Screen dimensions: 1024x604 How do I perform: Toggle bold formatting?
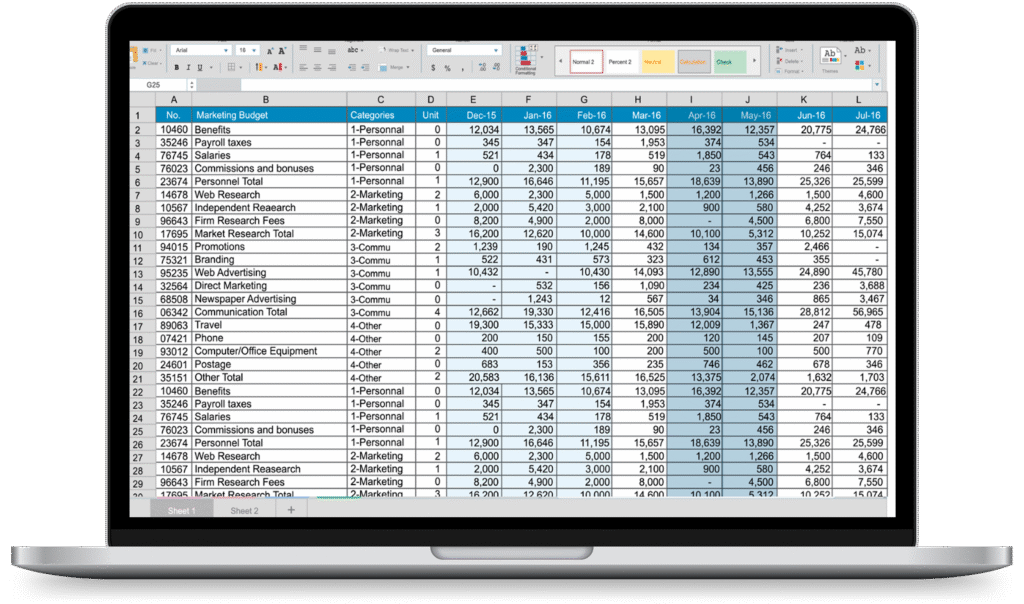[x=175, y=68]
